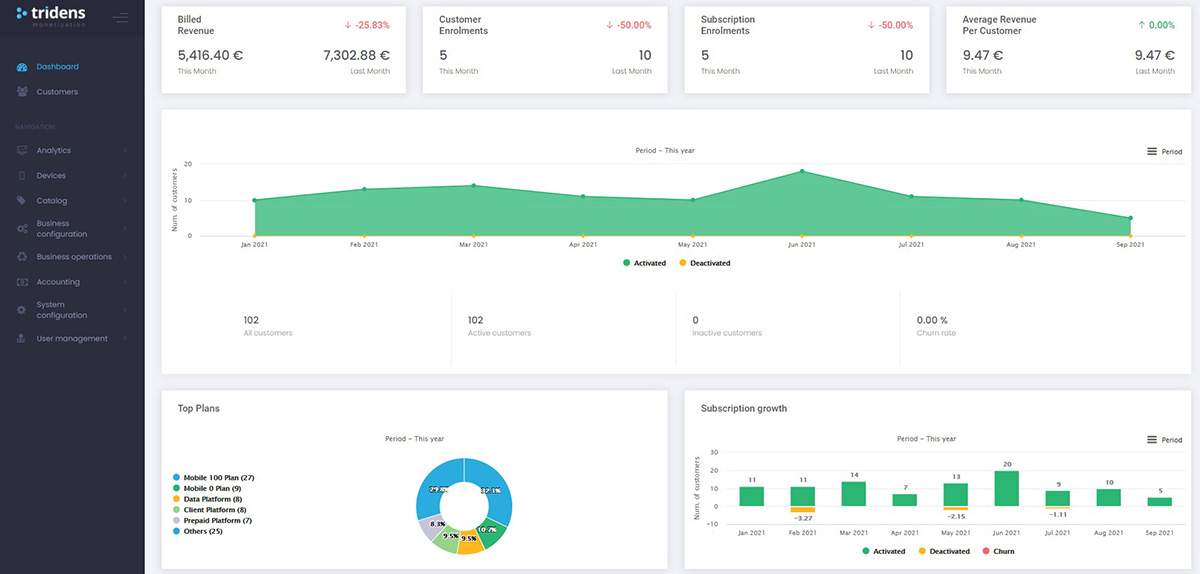This screenshot has height=574, width=1200.
Task: Click the Jun 2021 bar in Subscription growth
Action: point(1007,488)
